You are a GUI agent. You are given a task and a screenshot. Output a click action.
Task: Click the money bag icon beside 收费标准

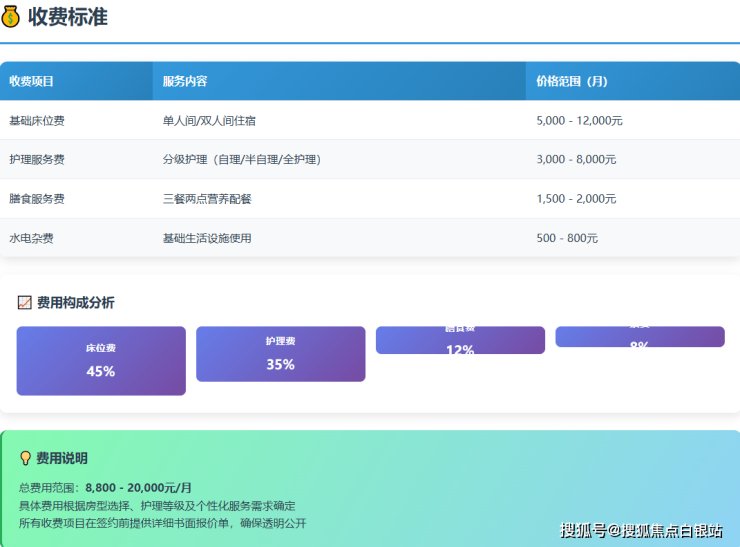pos(11,17)
